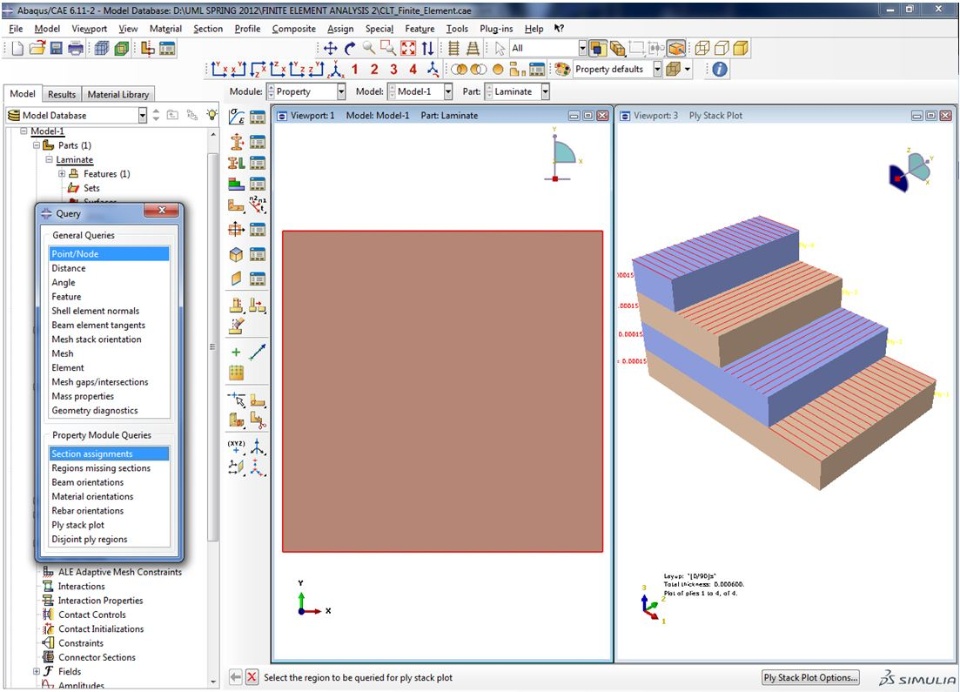Click the Auto-Fit View icon
The image size is (960, 692).
coord(408,48)
